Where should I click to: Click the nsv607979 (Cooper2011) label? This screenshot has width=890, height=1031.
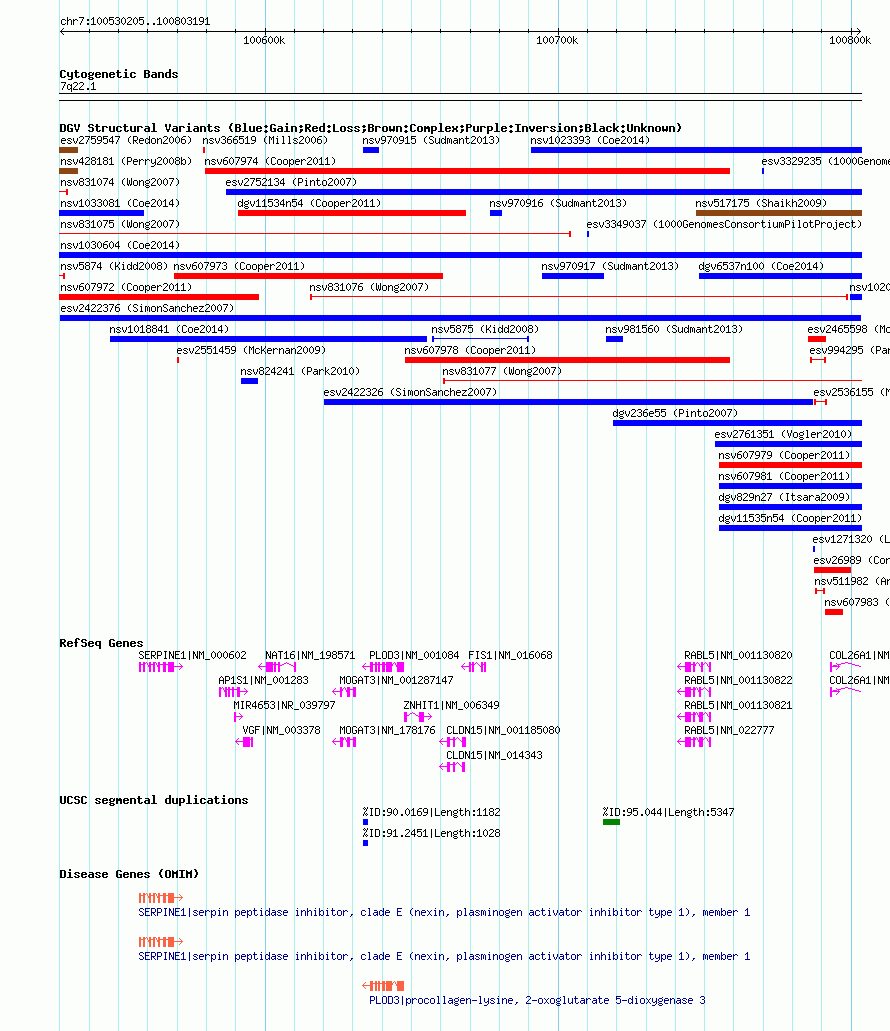click(x=784, y=456)
